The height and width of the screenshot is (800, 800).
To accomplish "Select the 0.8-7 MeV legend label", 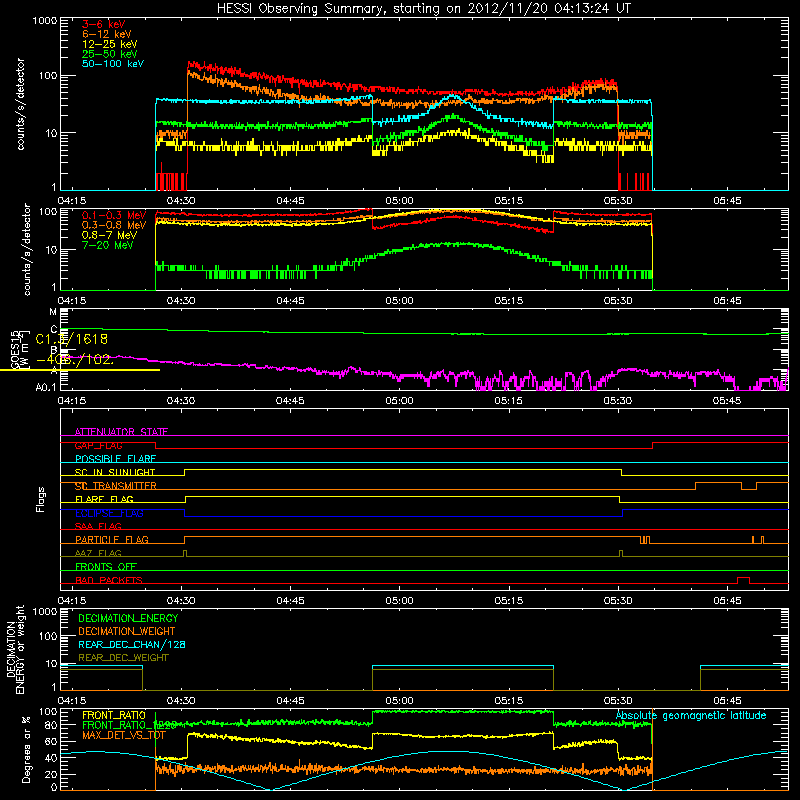I will pyautogui.click(x=109, y=235).
